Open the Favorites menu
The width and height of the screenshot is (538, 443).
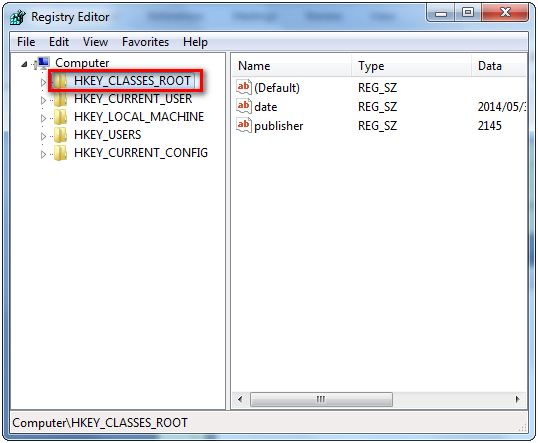coord(145,42)
